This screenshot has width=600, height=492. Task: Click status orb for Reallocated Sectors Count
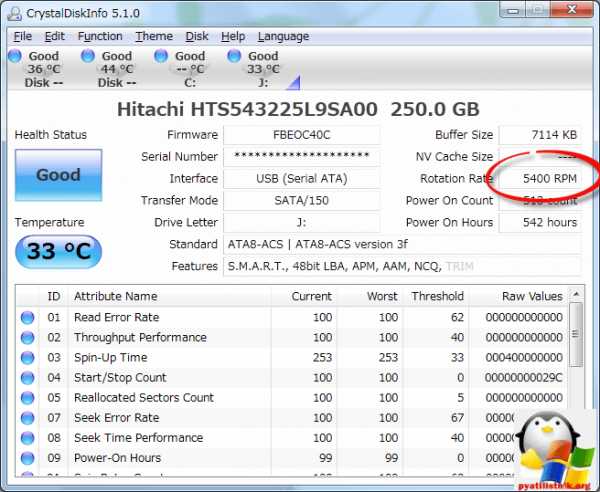coord(28,398)
